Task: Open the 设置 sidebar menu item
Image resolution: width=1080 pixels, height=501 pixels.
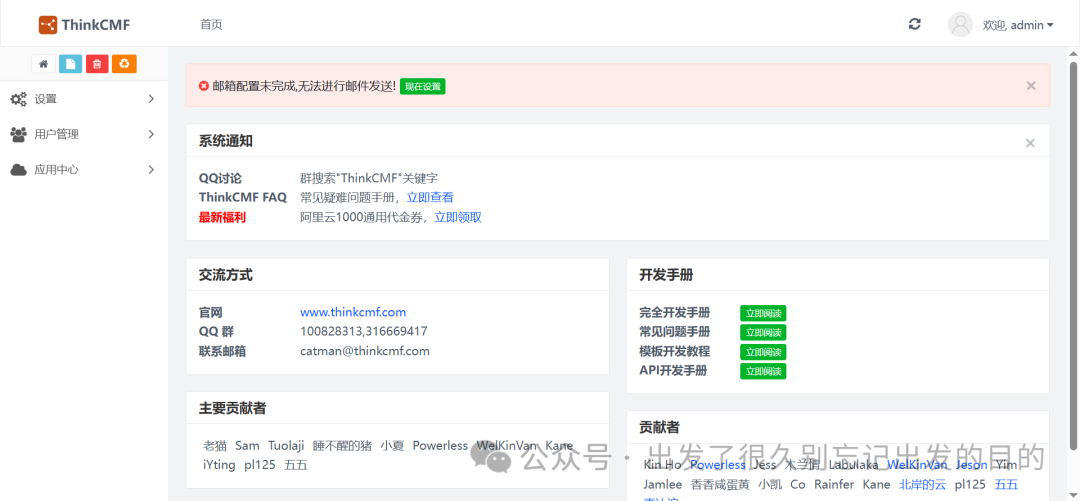Action: 84,99
